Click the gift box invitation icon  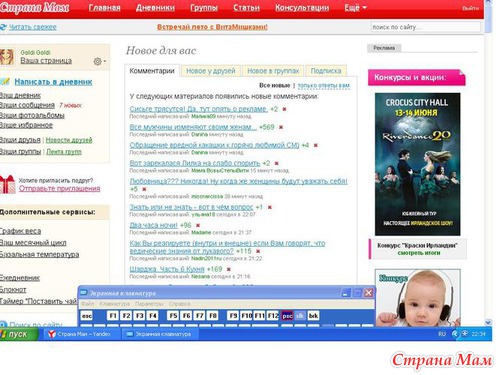coord(7,184)
